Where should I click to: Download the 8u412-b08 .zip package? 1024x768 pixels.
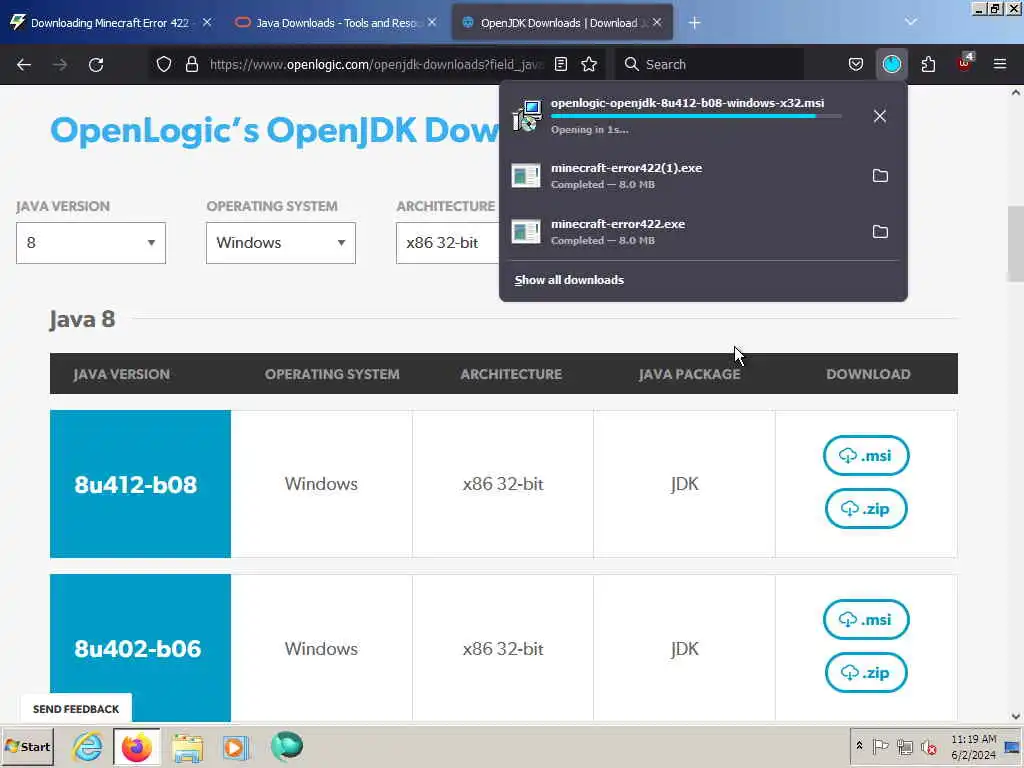(x=866, y=509)
